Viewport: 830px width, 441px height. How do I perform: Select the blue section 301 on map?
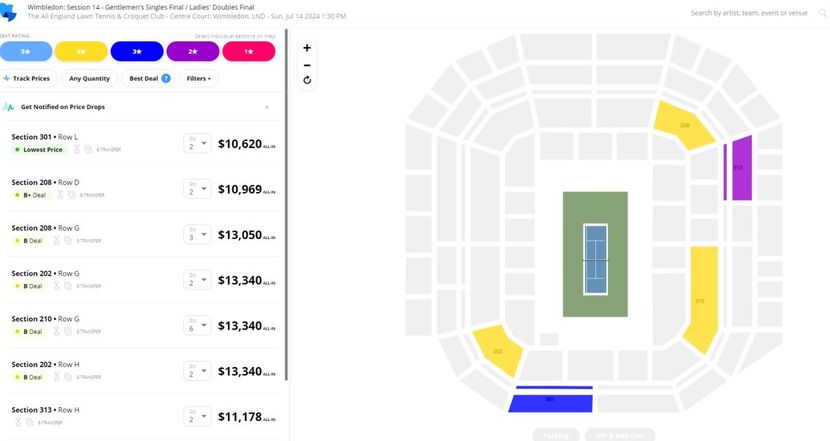[551, 403]
